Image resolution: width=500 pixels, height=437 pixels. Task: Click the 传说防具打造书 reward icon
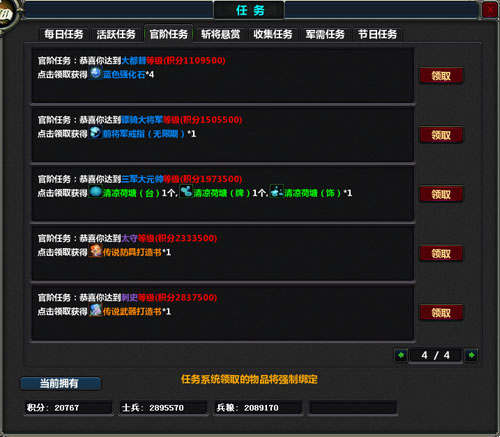coord(95,251)
